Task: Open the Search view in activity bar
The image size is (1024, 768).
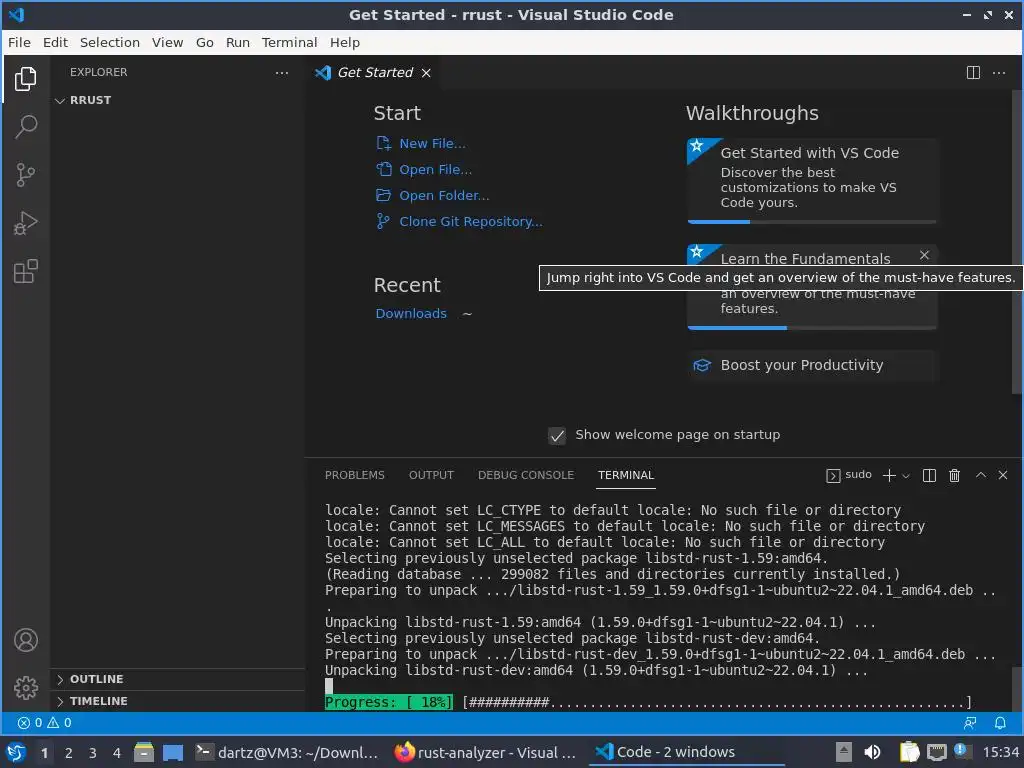Action: (x=25, y=127)
